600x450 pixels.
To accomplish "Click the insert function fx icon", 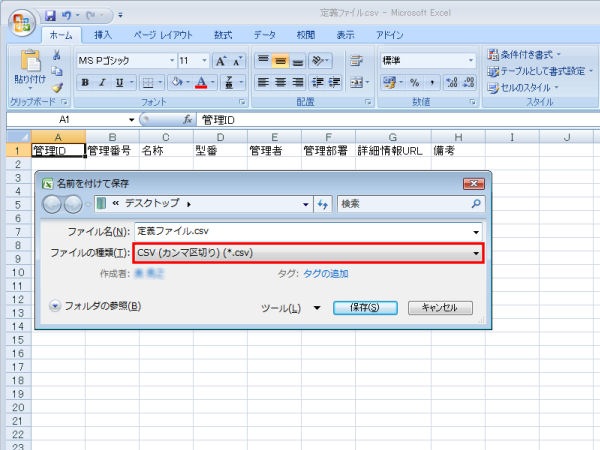I will tap(187, 119).
